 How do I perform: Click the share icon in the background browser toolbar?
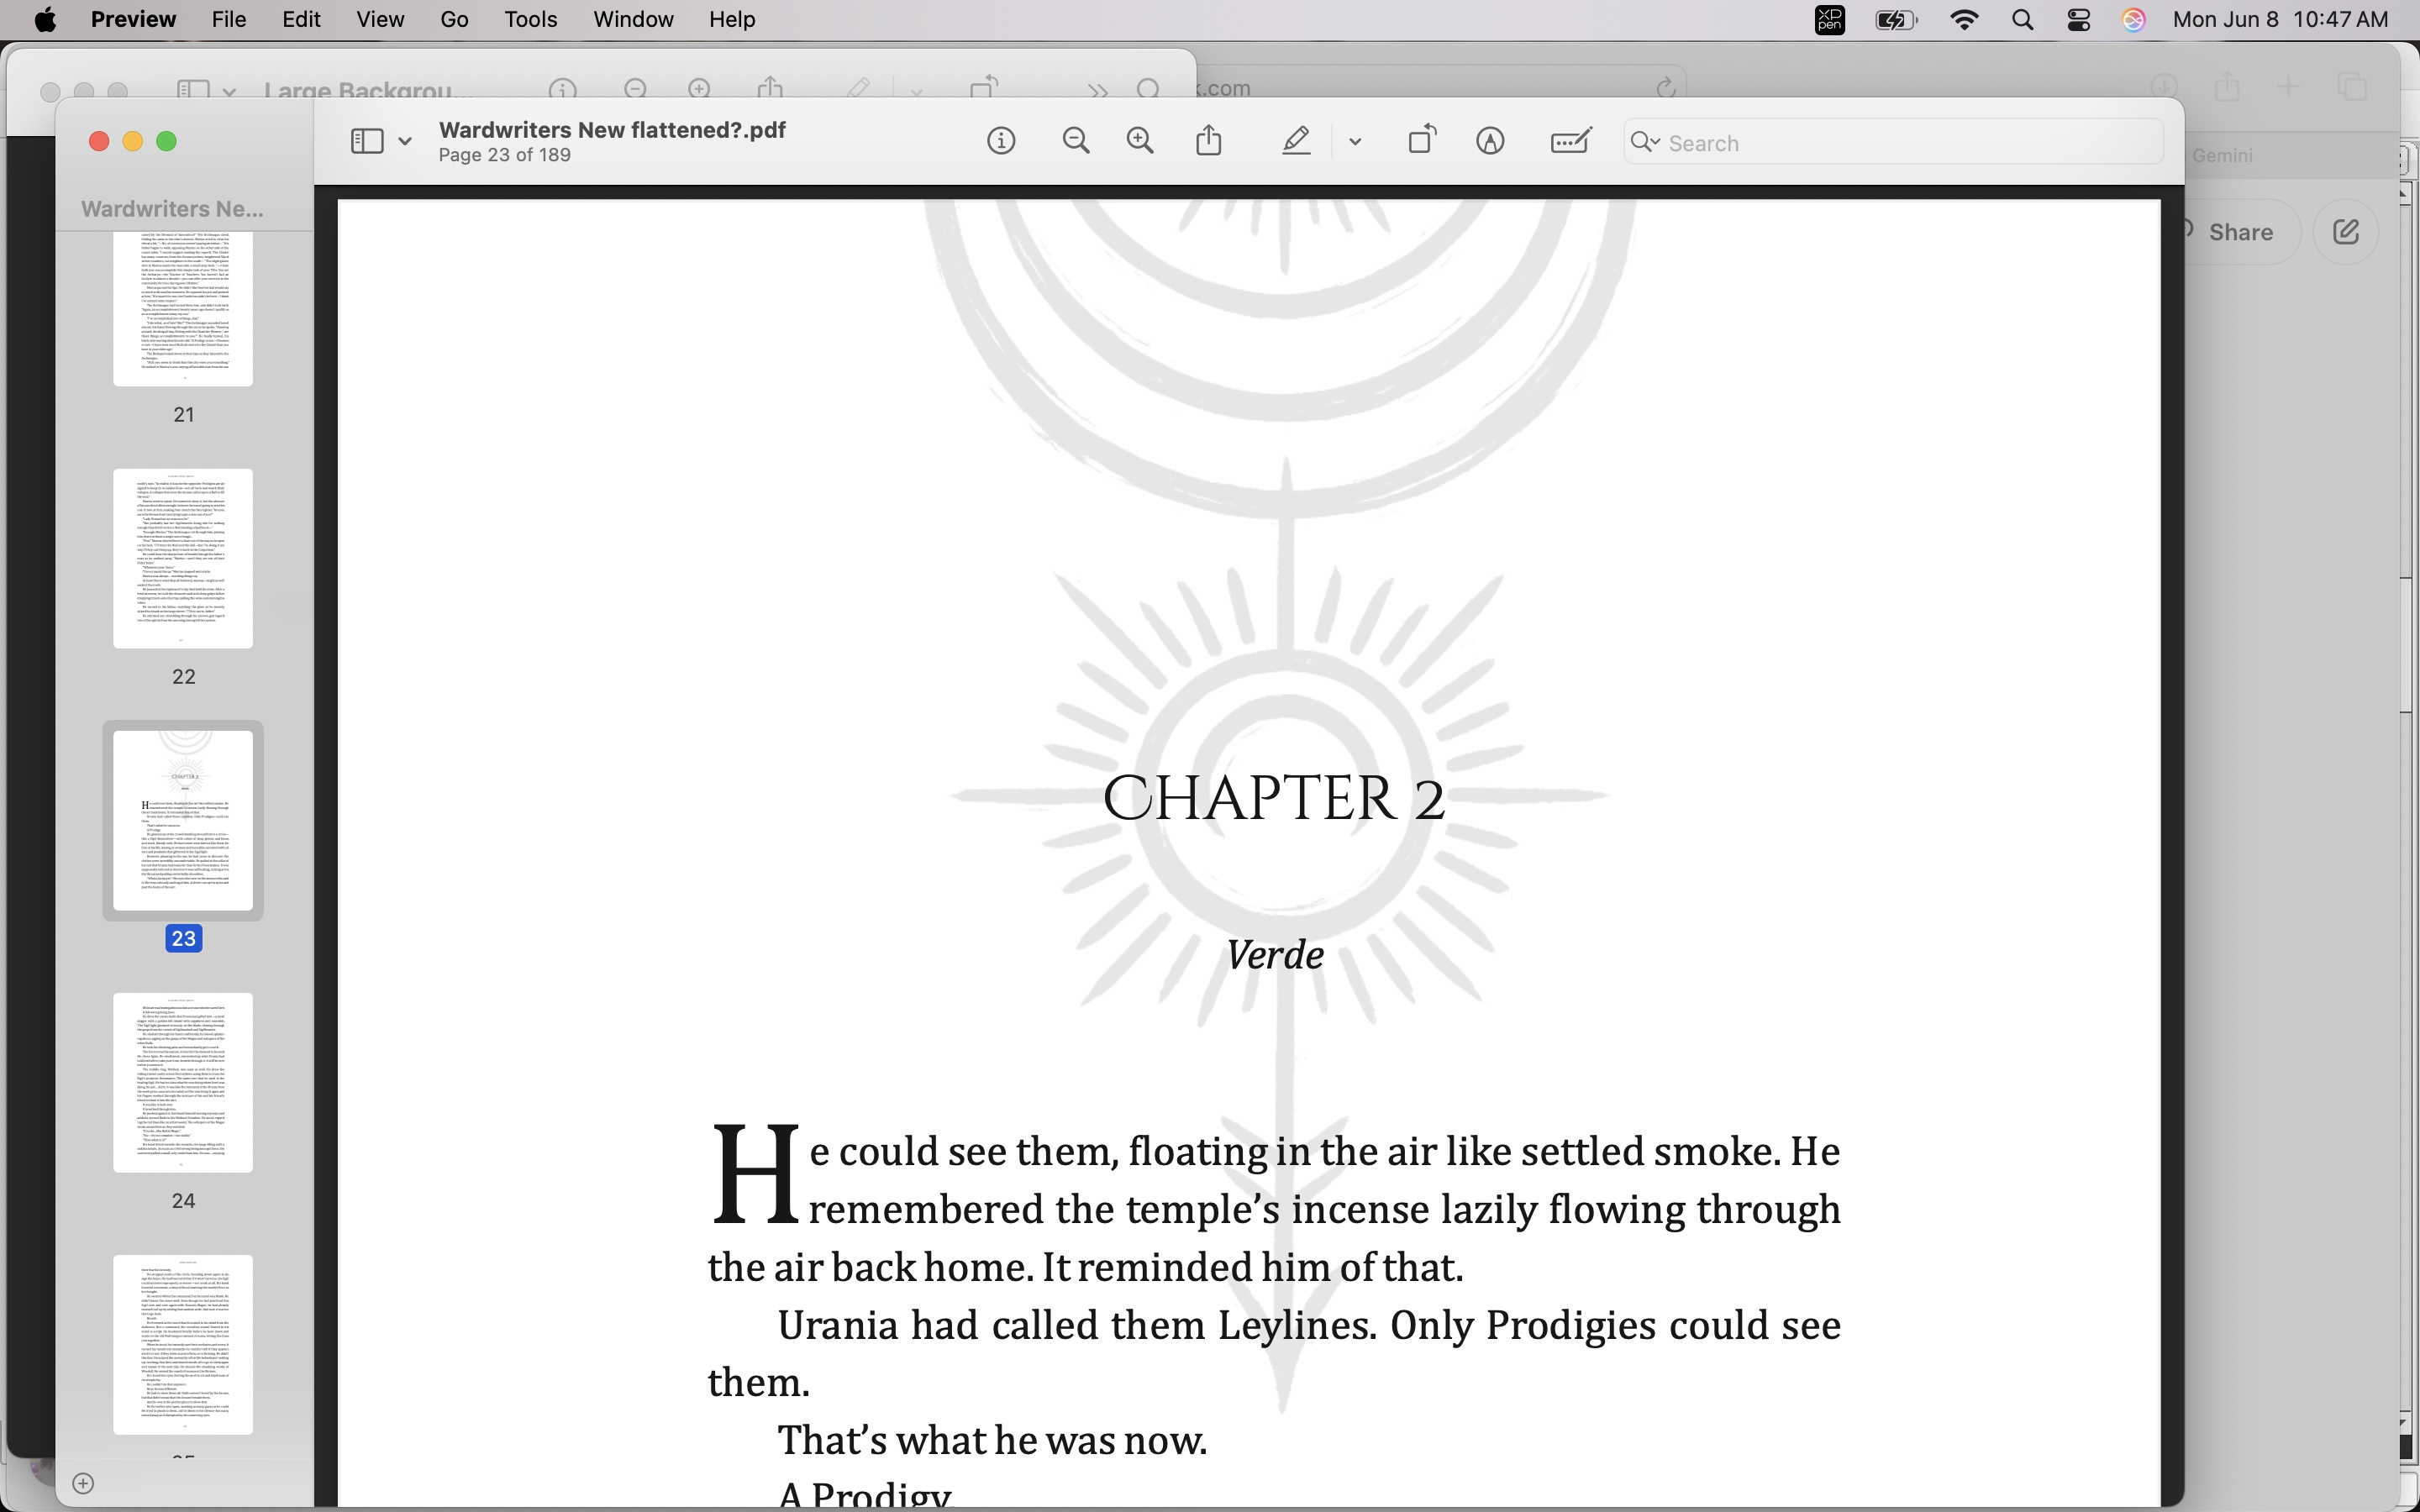(x=2227, y=87)
